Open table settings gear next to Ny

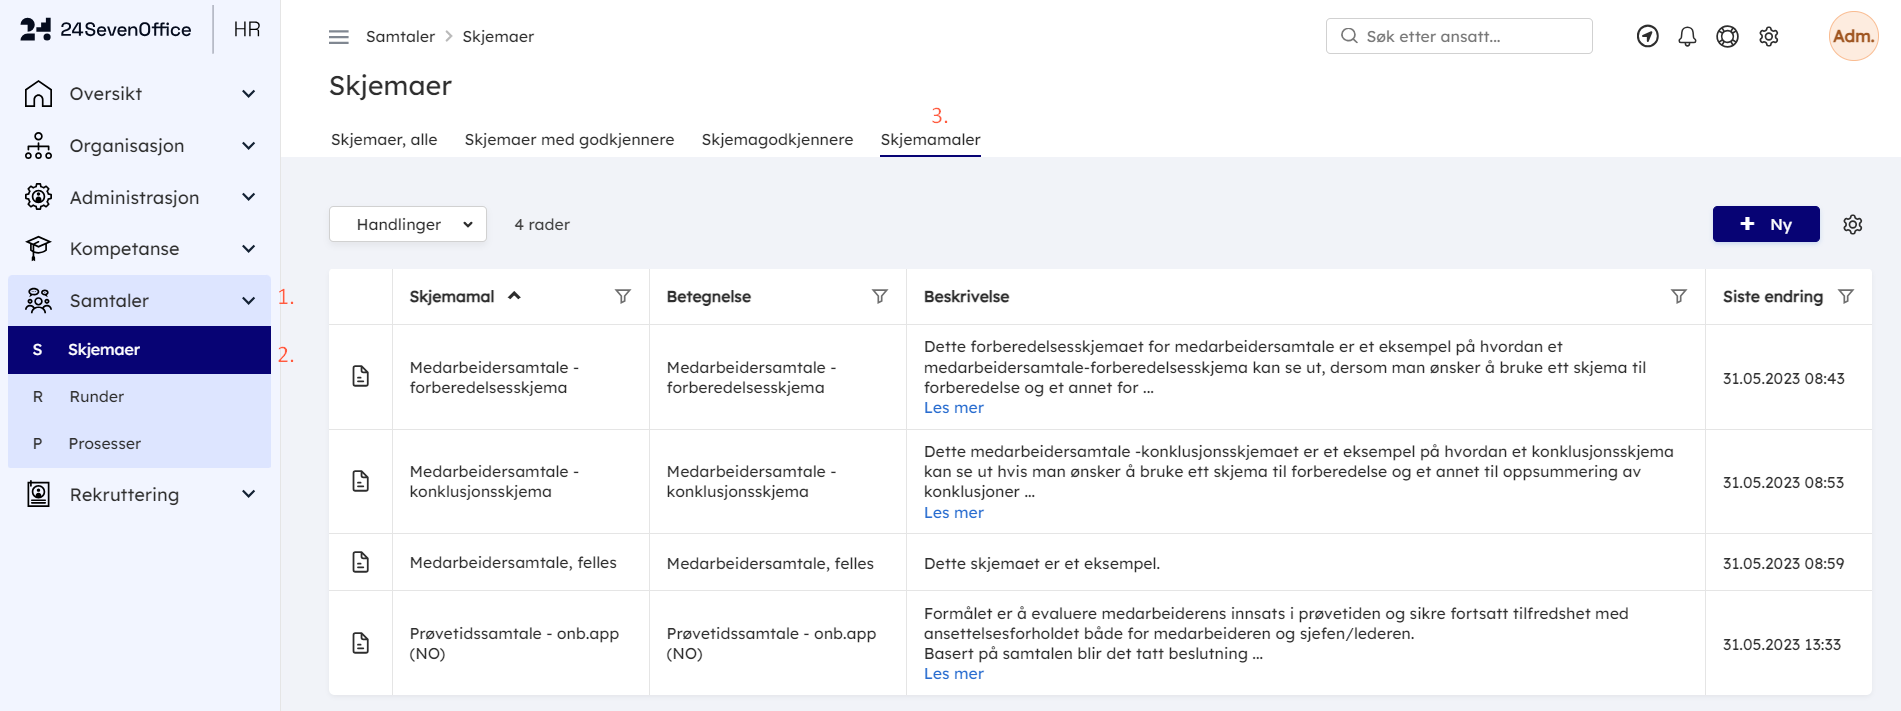tap(1852, 224)
